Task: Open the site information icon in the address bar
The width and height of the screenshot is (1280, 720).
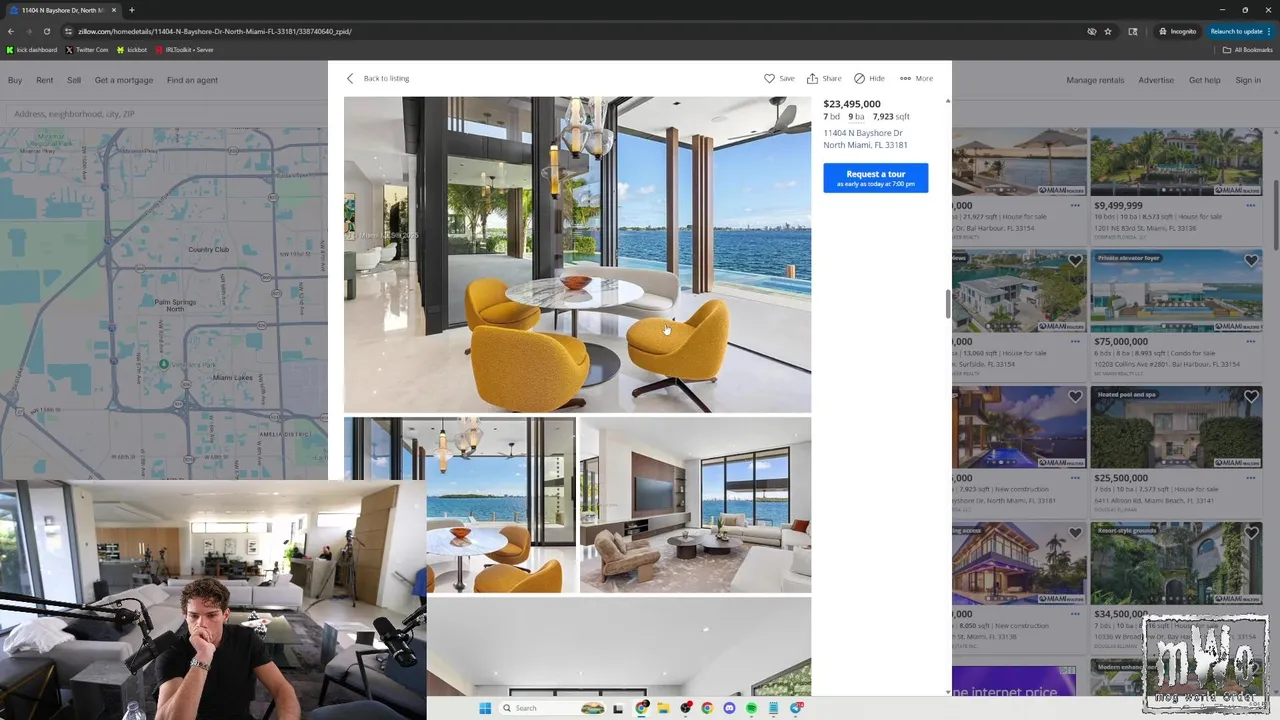Action: 69,31
